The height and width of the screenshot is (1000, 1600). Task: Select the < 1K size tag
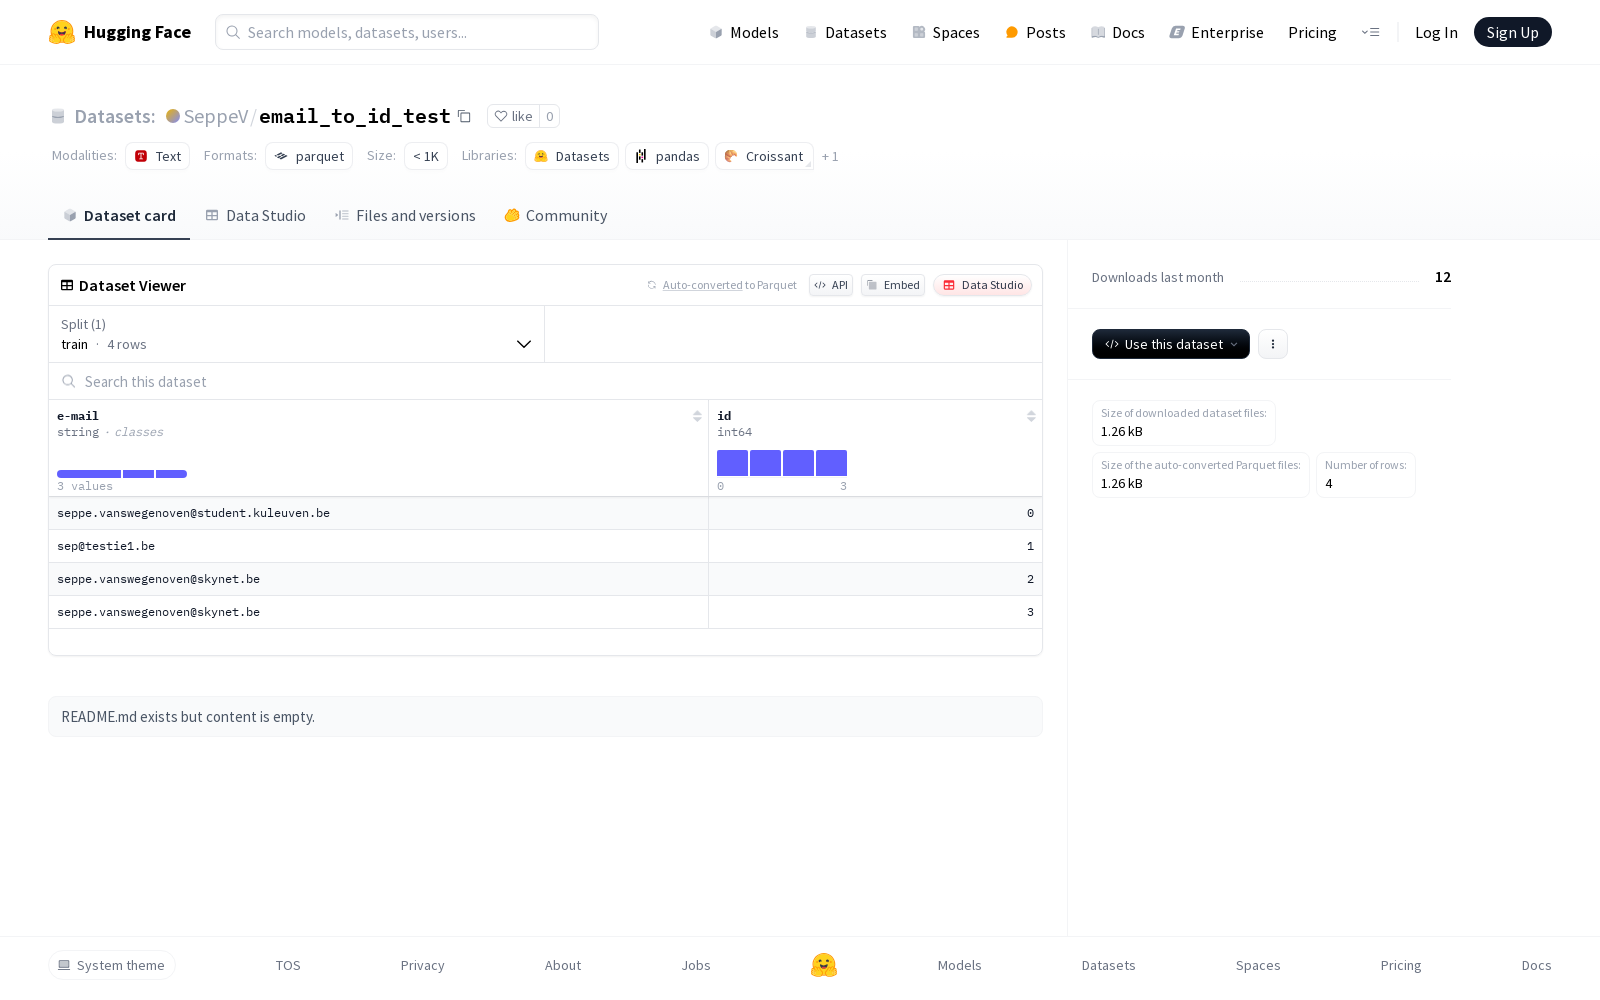pos(426,156)
